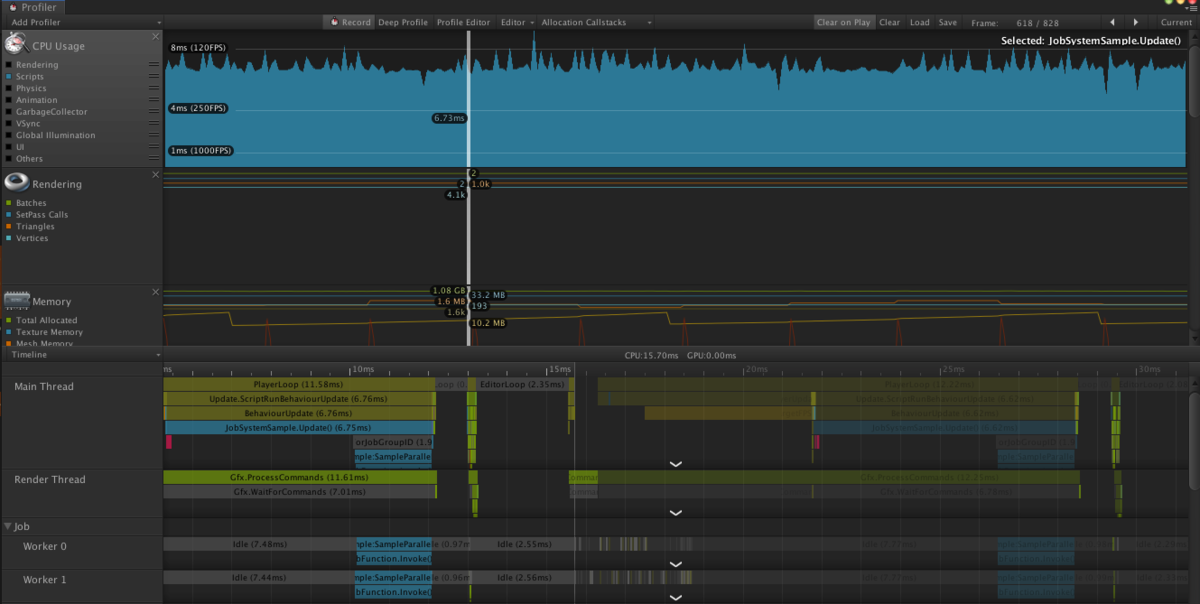
Task: Grab the reorder handle beside UI category
Action: (153, 147)
